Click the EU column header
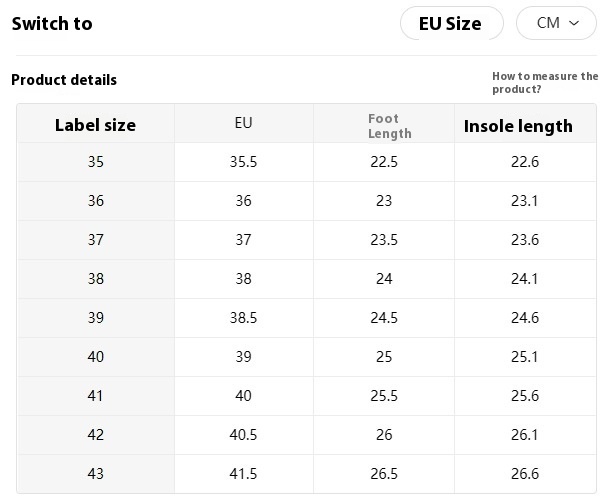Image resolution: width=612 pixels, height=500 pixels. [x=244, y=123]
